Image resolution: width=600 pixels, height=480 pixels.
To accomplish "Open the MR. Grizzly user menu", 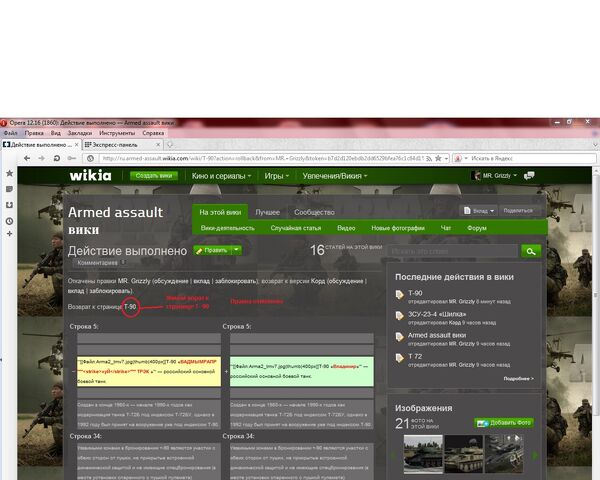I will tap(495, 176).
